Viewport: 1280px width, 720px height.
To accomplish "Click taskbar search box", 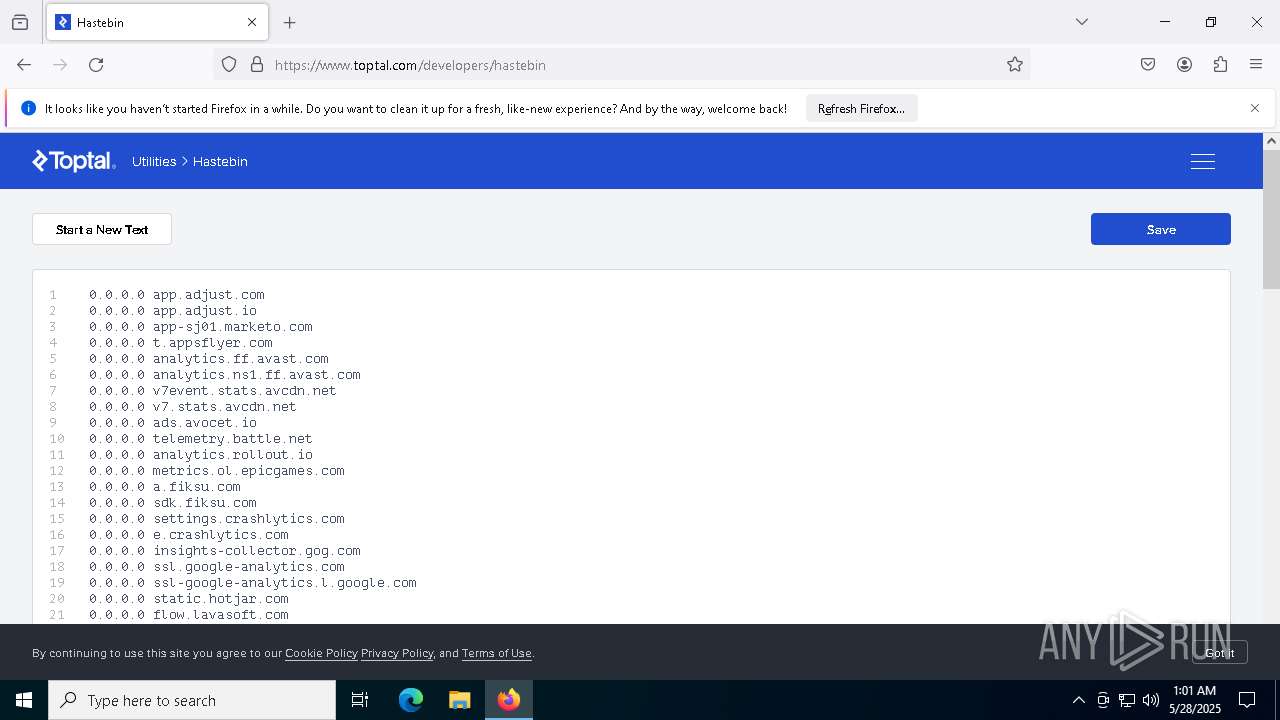I will (x=192, y=700).
